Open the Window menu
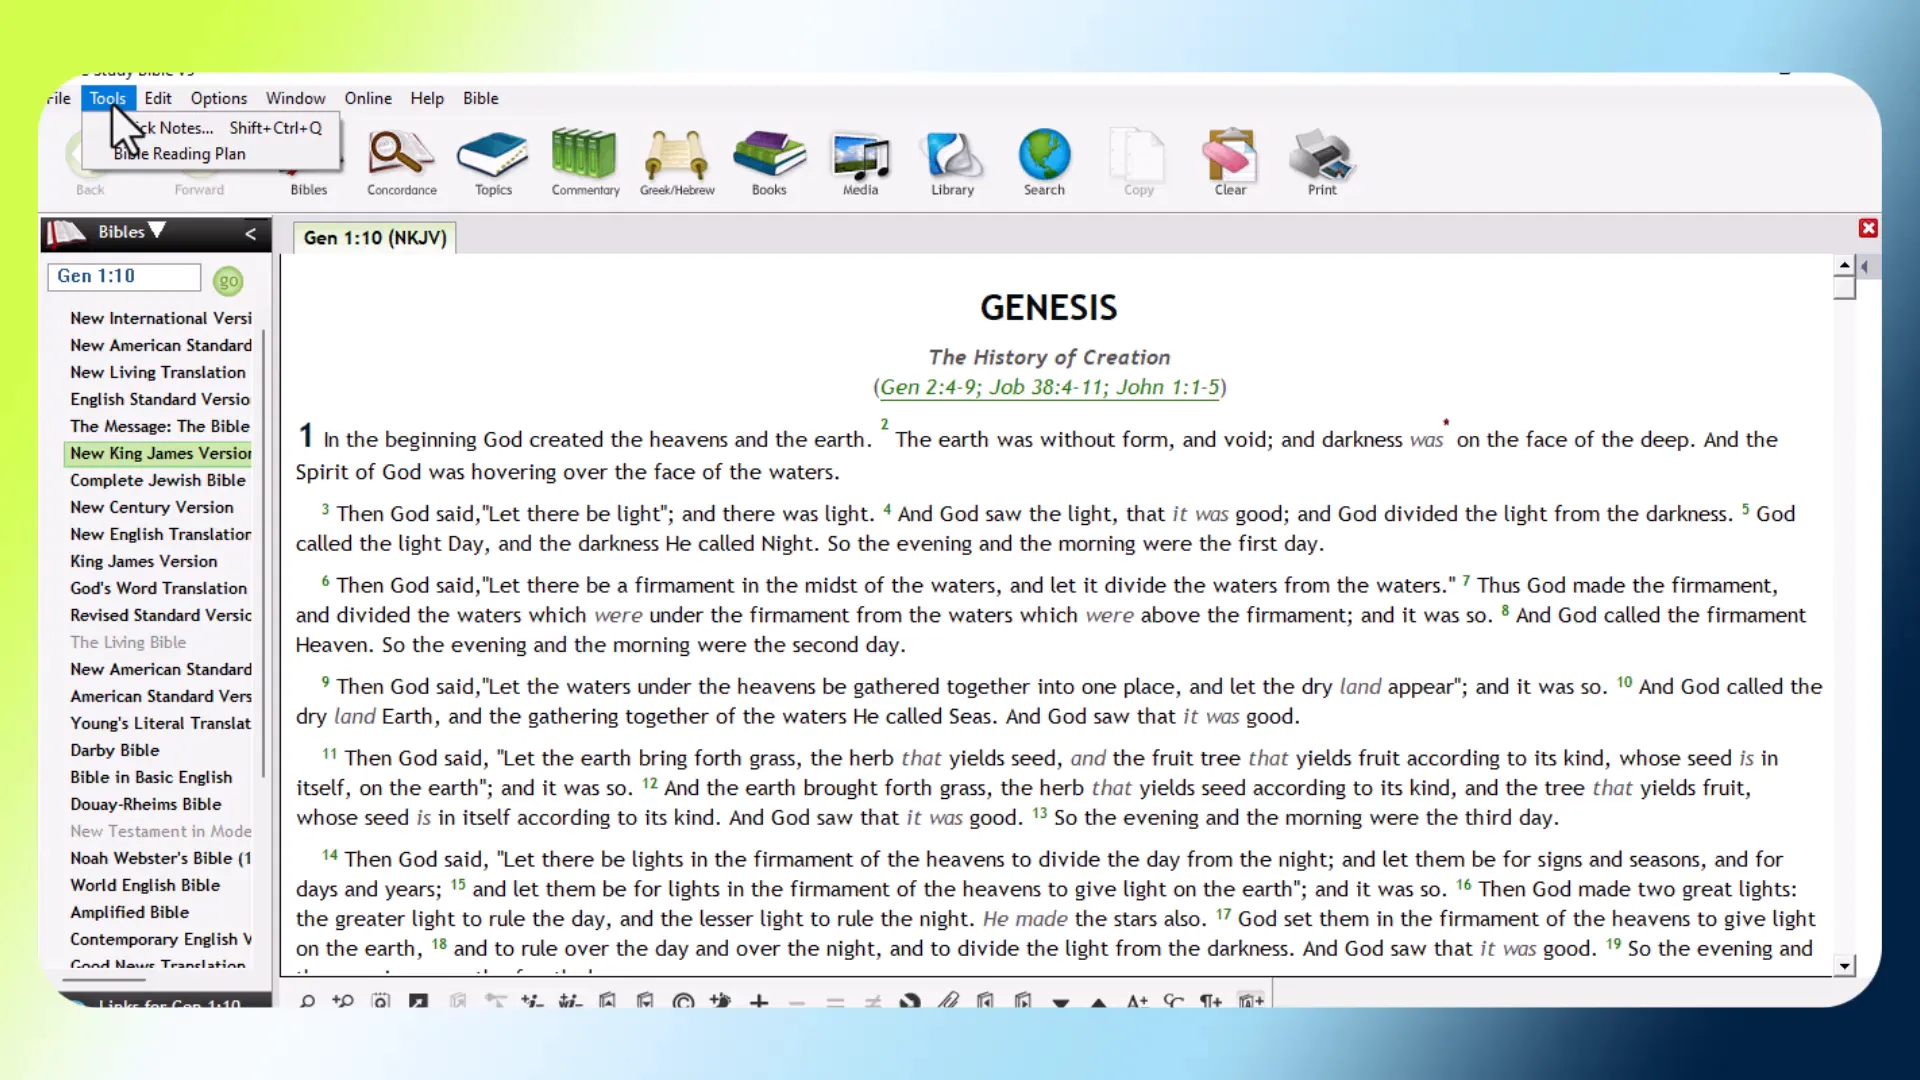The height and width of the screenshot is (1080, 1920). click(x=295, y=98)
